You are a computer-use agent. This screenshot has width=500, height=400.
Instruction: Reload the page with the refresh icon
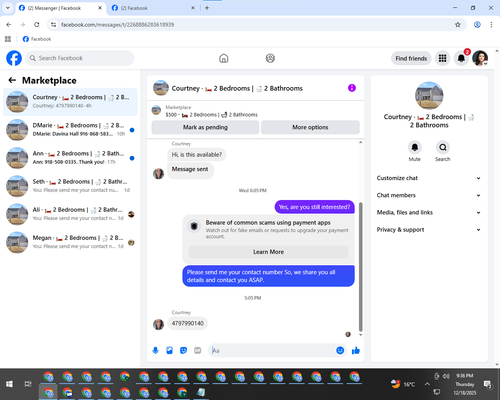click(37, 24)
